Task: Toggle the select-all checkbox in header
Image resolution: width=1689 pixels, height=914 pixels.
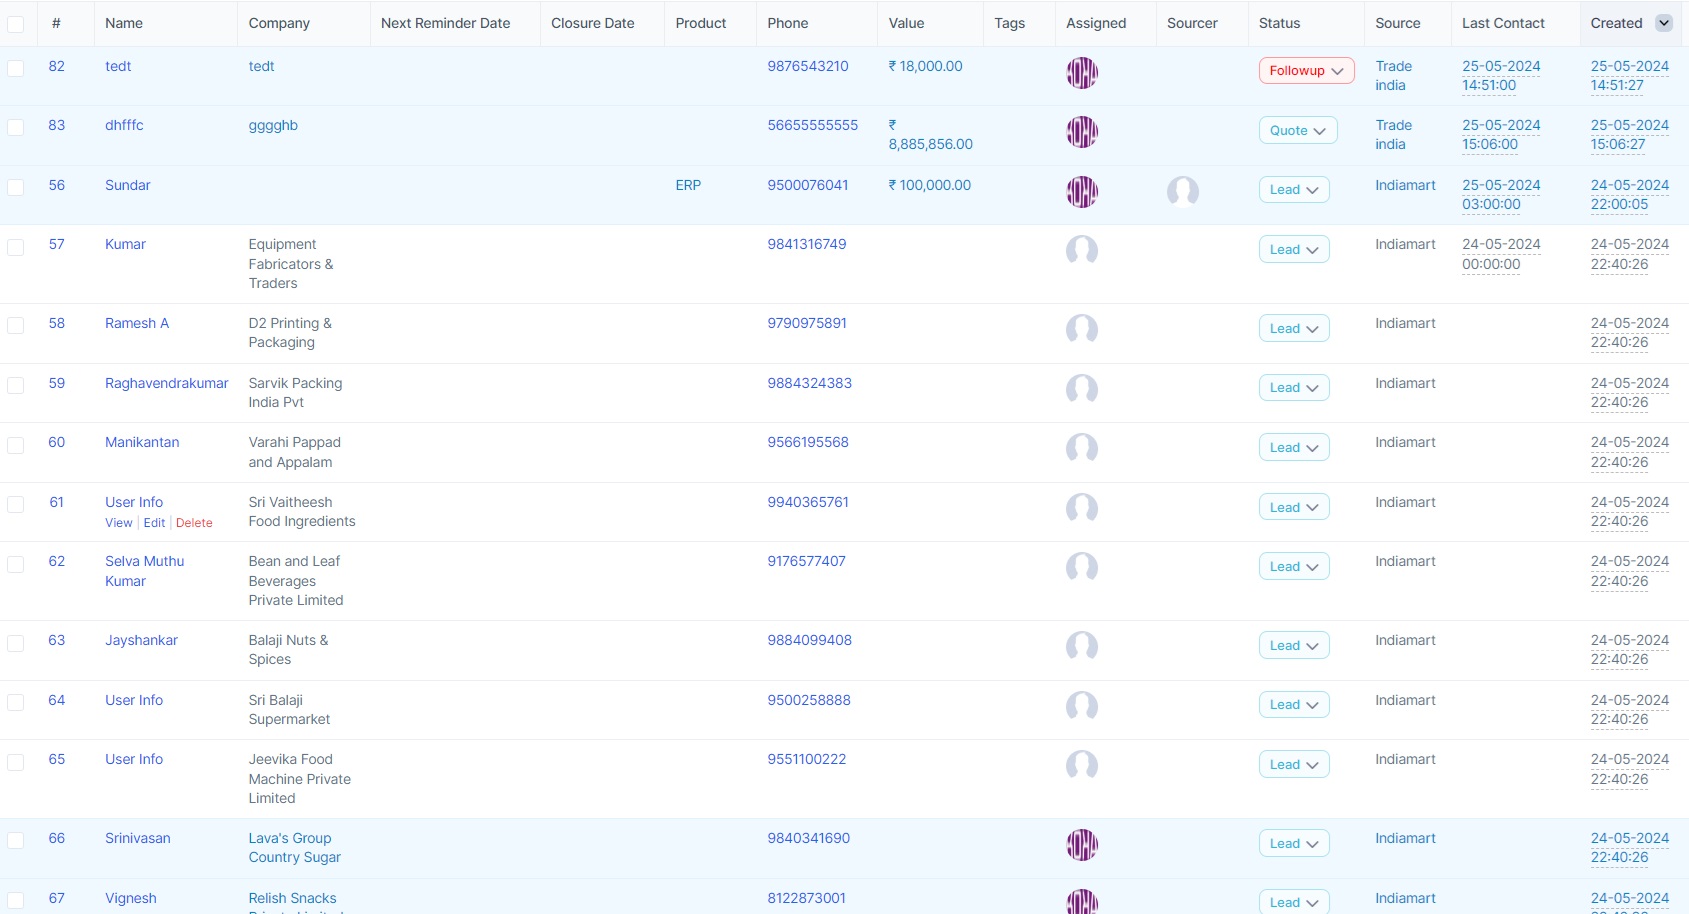Action: point(16,24)
